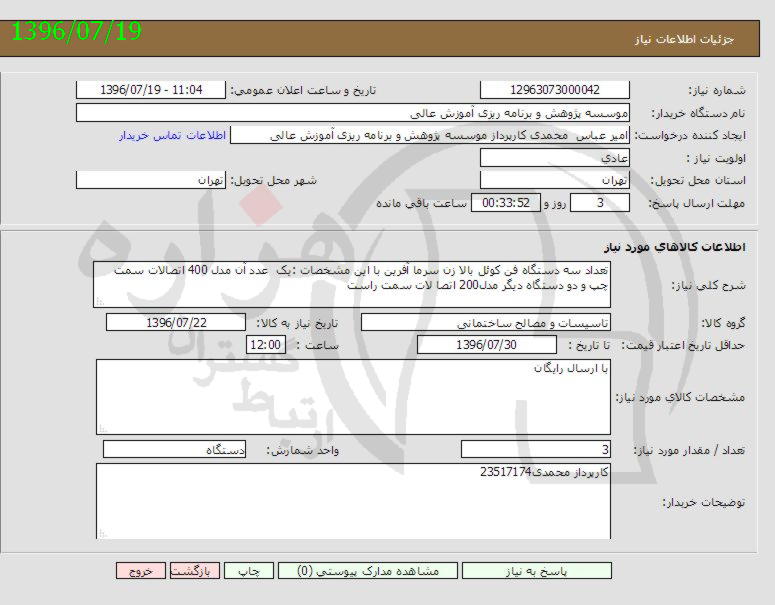Click the خروج exit button

(x=141, y=571)
